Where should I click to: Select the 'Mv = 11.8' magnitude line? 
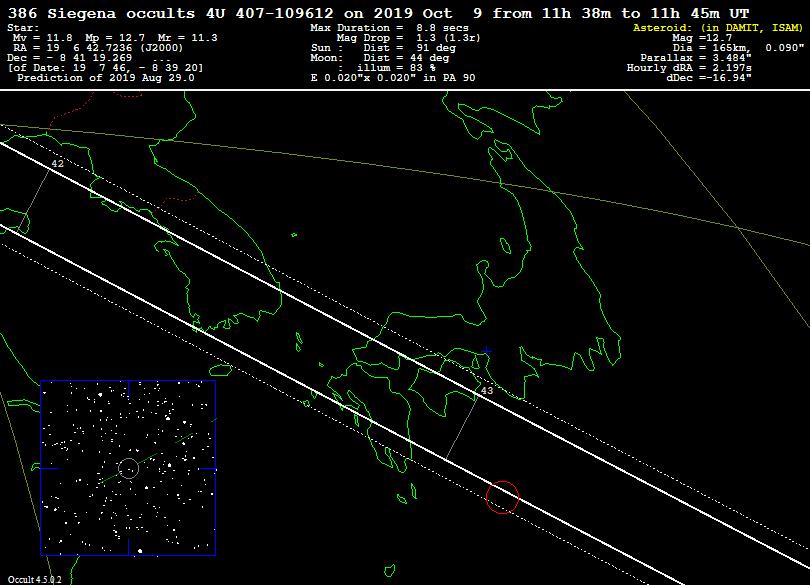coord(115,38)
